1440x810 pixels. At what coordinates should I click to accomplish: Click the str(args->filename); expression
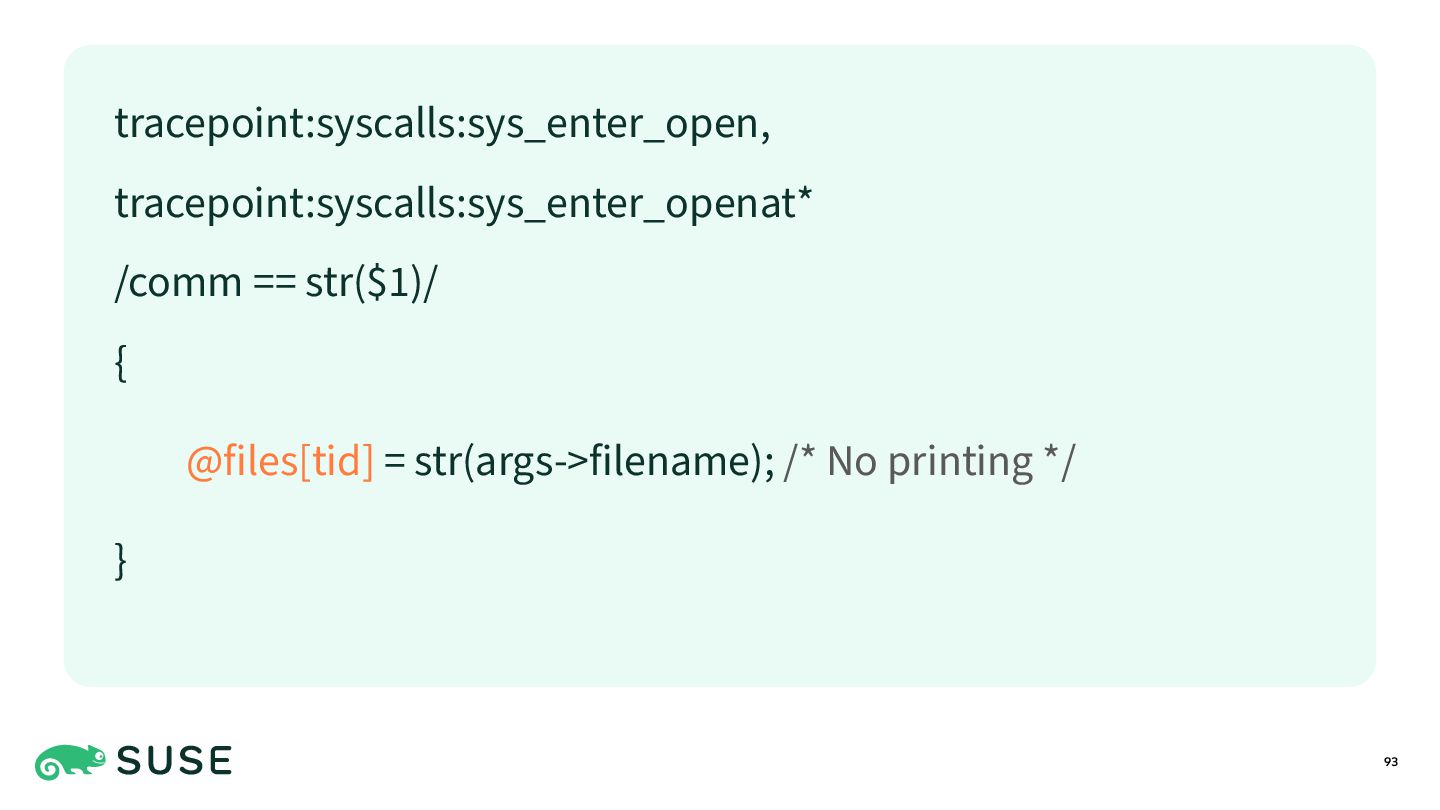click(594, 461)
